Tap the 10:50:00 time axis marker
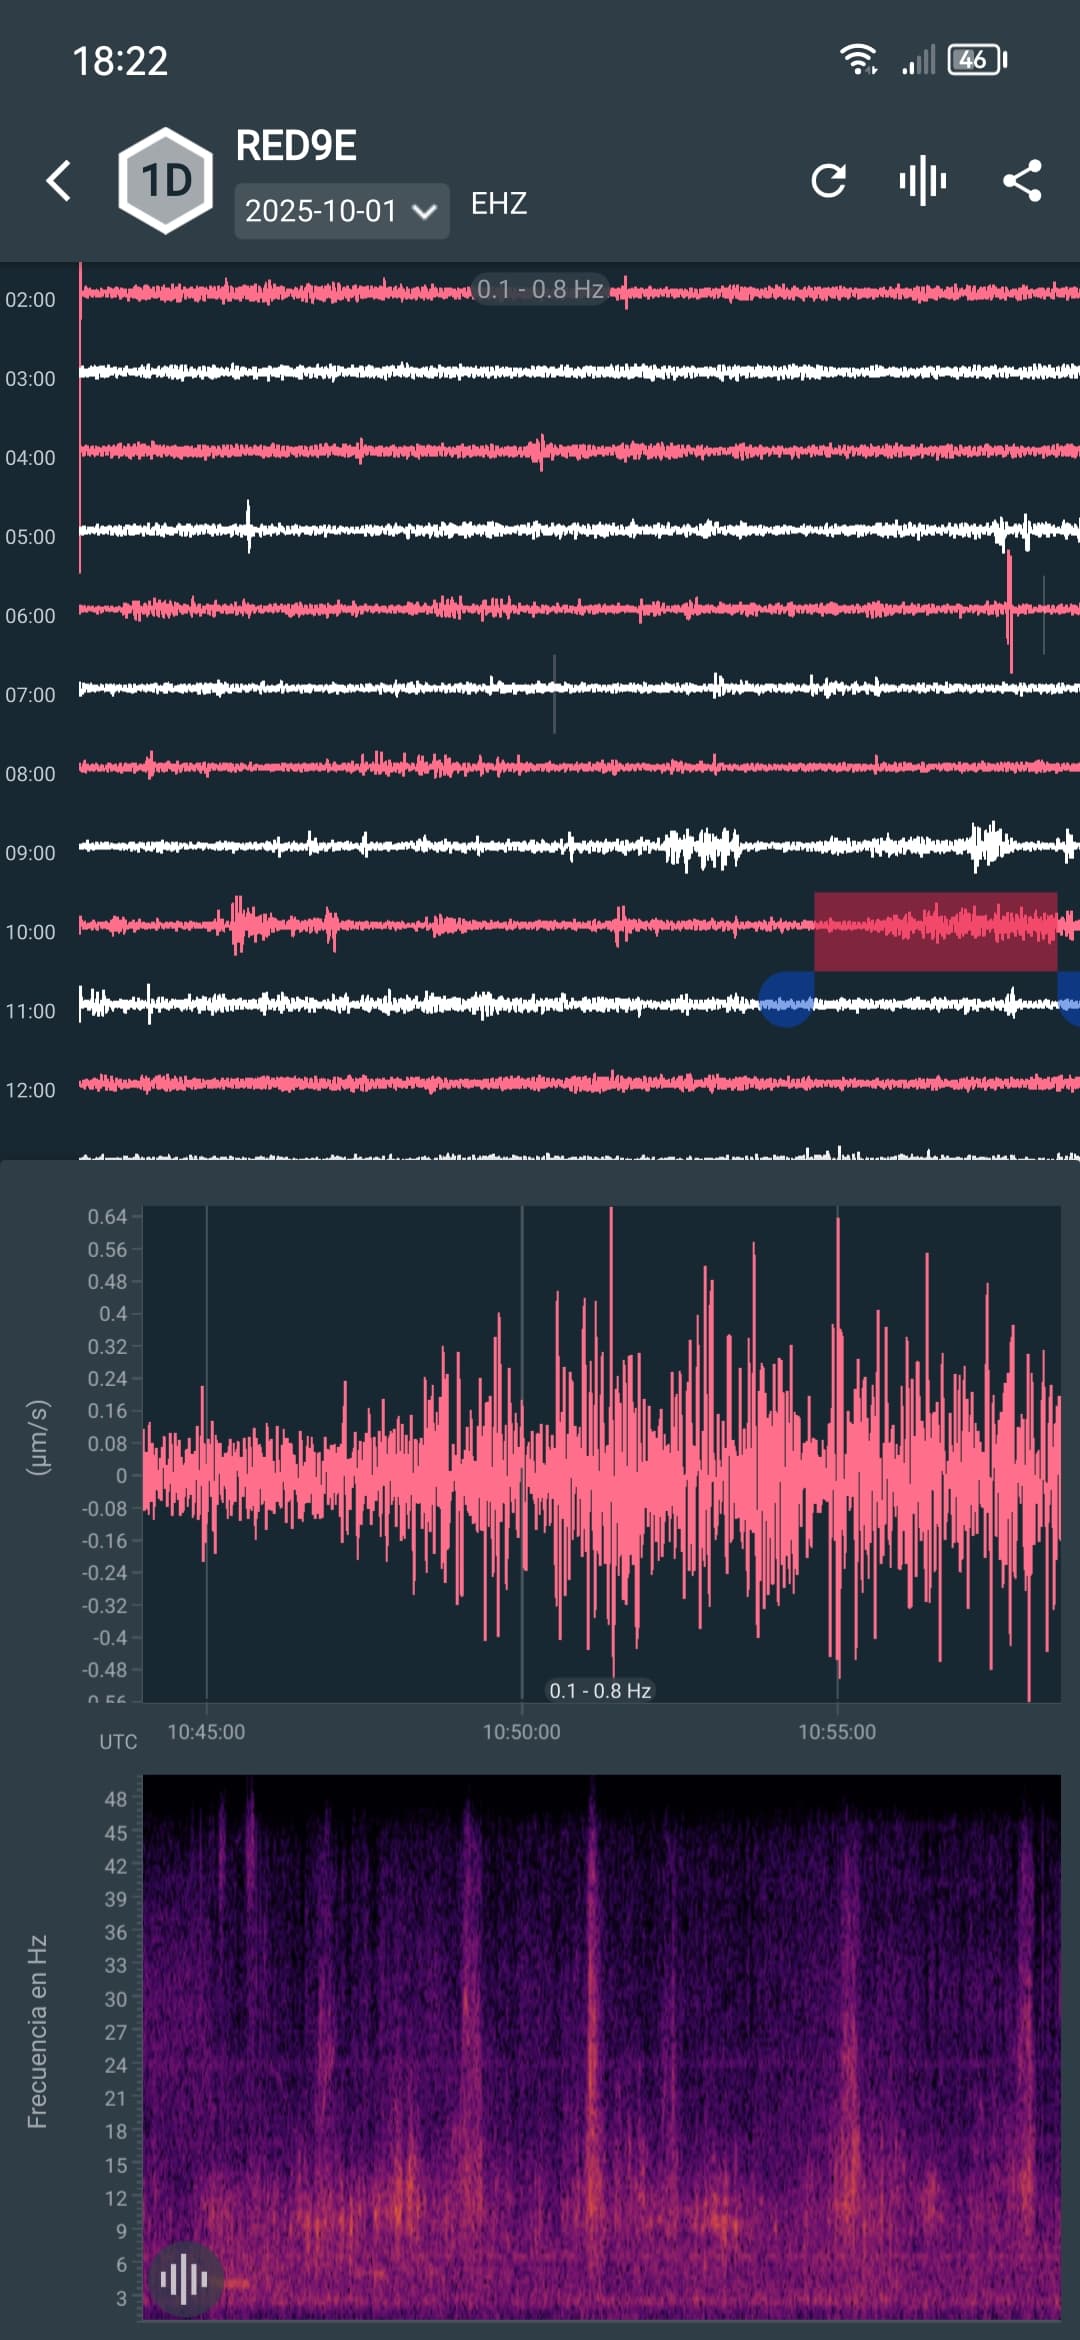1080x2340 pixels. point(521,1732)
